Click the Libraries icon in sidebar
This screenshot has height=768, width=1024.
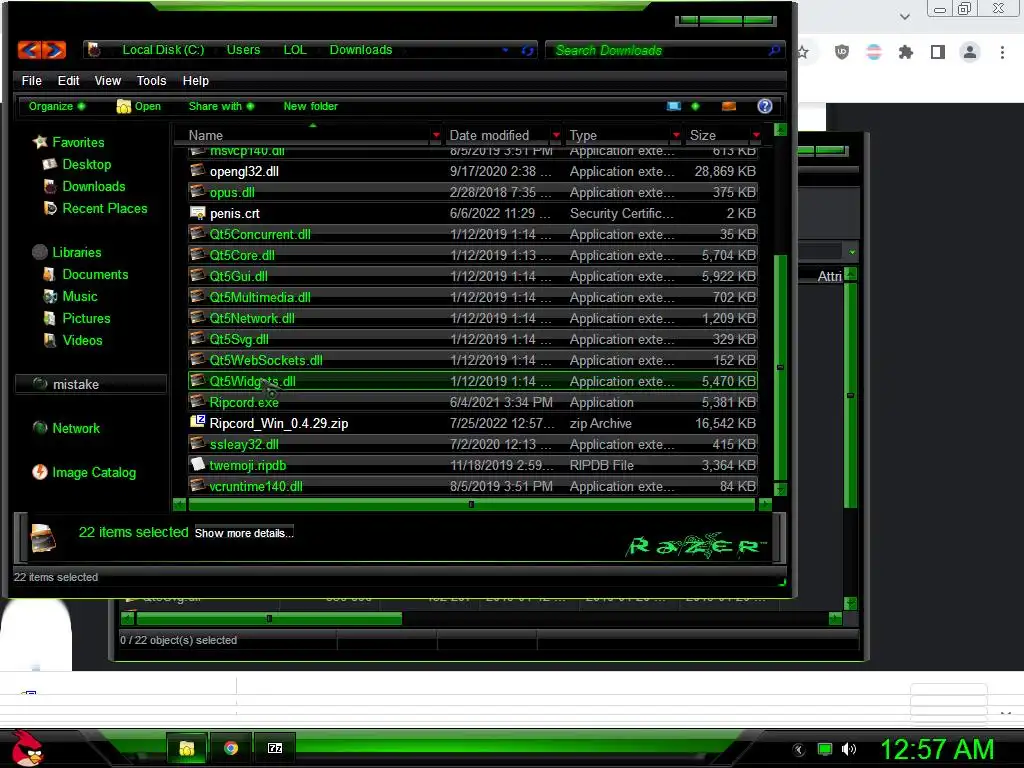click(x=40, y=252)
